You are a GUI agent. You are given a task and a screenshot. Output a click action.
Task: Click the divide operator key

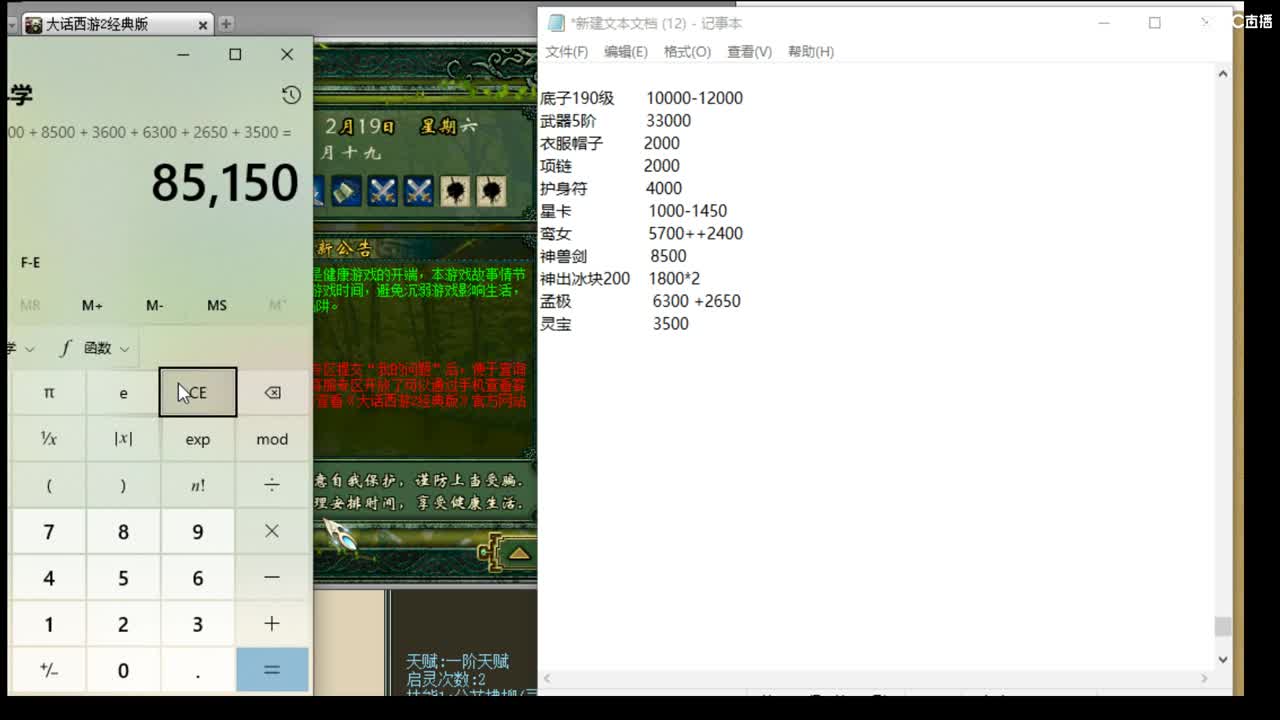click(272, 485)
